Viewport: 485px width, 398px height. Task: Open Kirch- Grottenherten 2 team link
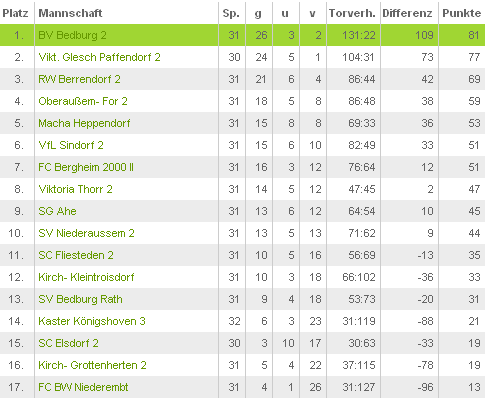[92, 365]
